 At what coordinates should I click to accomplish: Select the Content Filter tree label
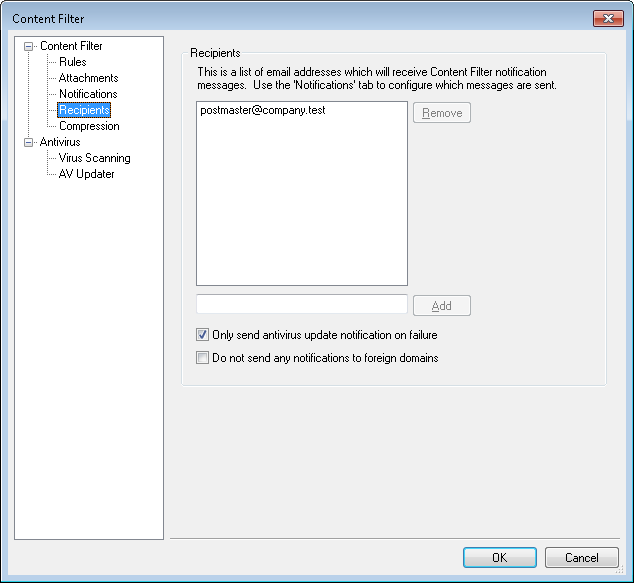point(71,46)
